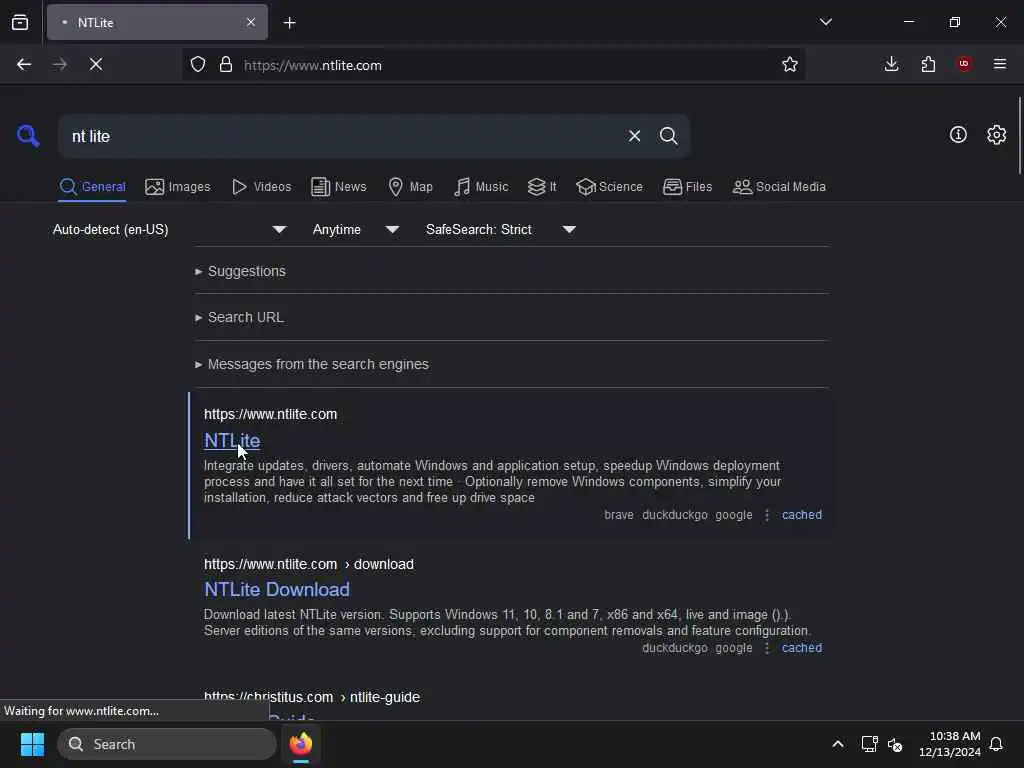
Task: Open search Preferences gear icon
Action: click(x=997, y=135)
